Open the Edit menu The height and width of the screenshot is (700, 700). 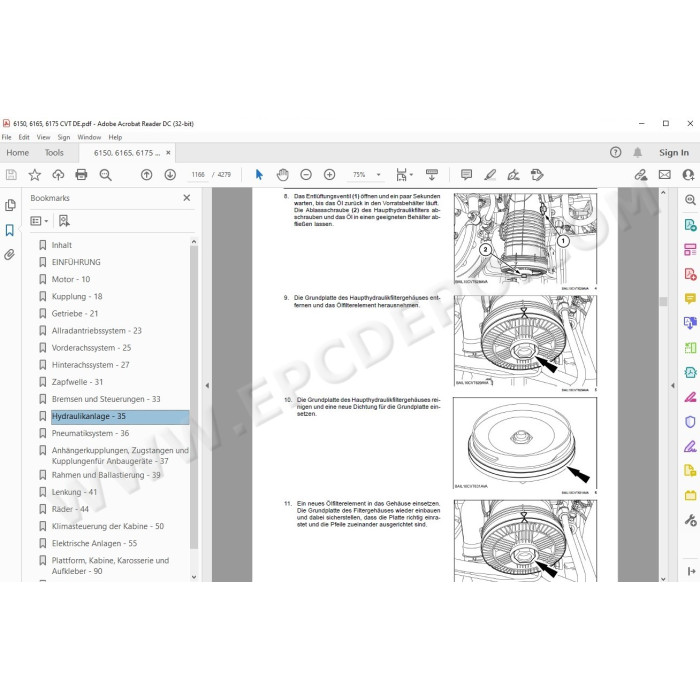24,138
